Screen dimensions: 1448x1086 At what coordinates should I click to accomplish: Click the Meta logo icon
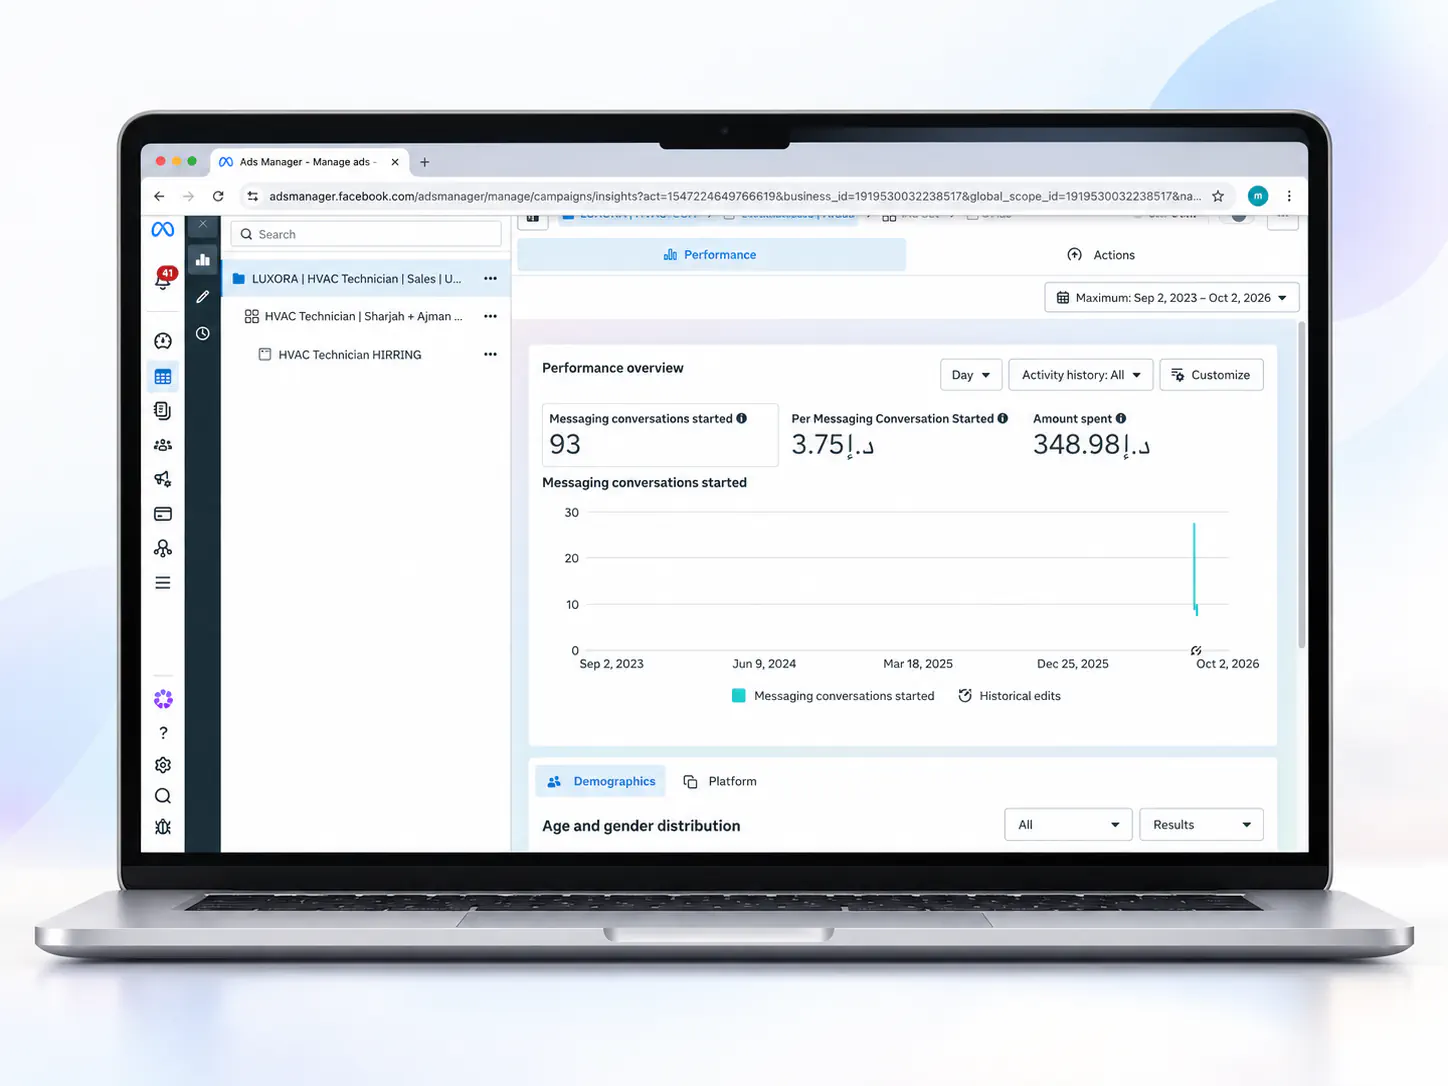163,230
